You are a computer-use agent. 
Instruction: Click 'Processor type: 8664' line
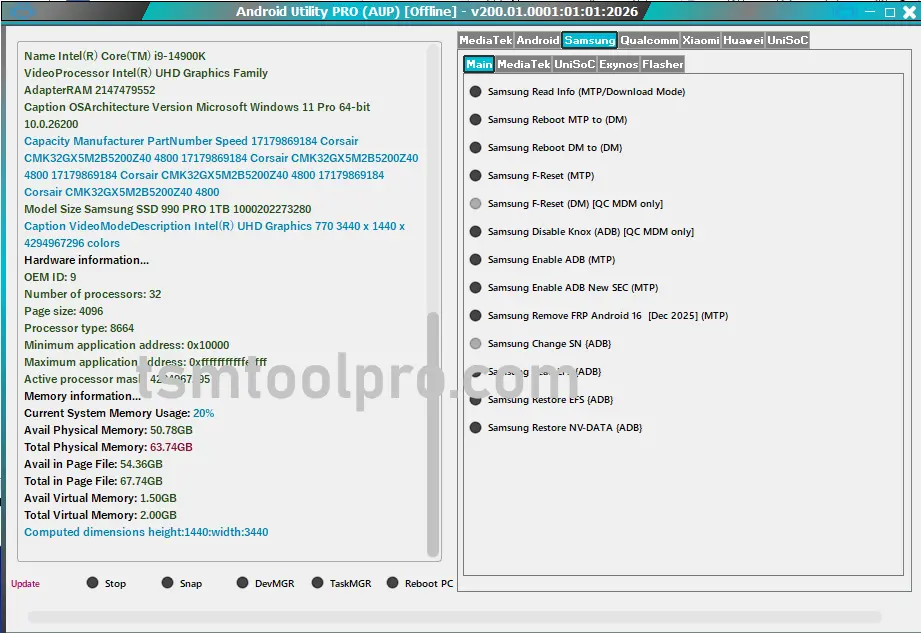[79, 329]
